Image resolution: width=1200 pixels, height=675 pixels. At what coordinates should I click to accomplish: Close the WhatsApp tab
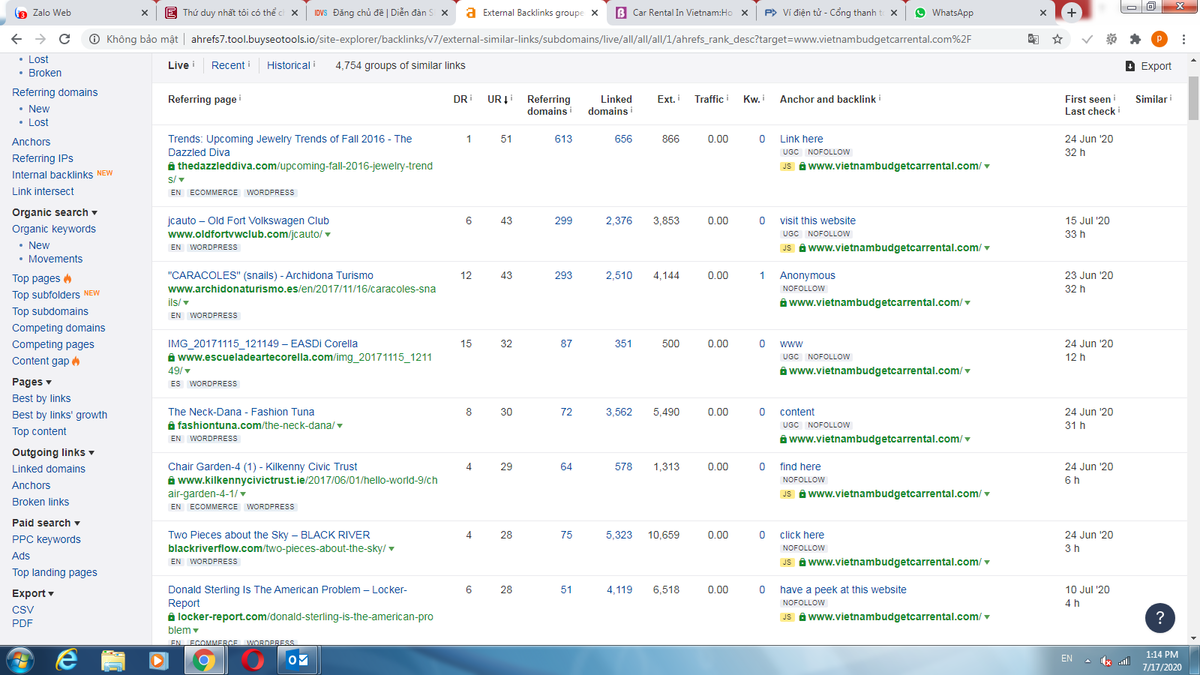tap(1044, 13)
